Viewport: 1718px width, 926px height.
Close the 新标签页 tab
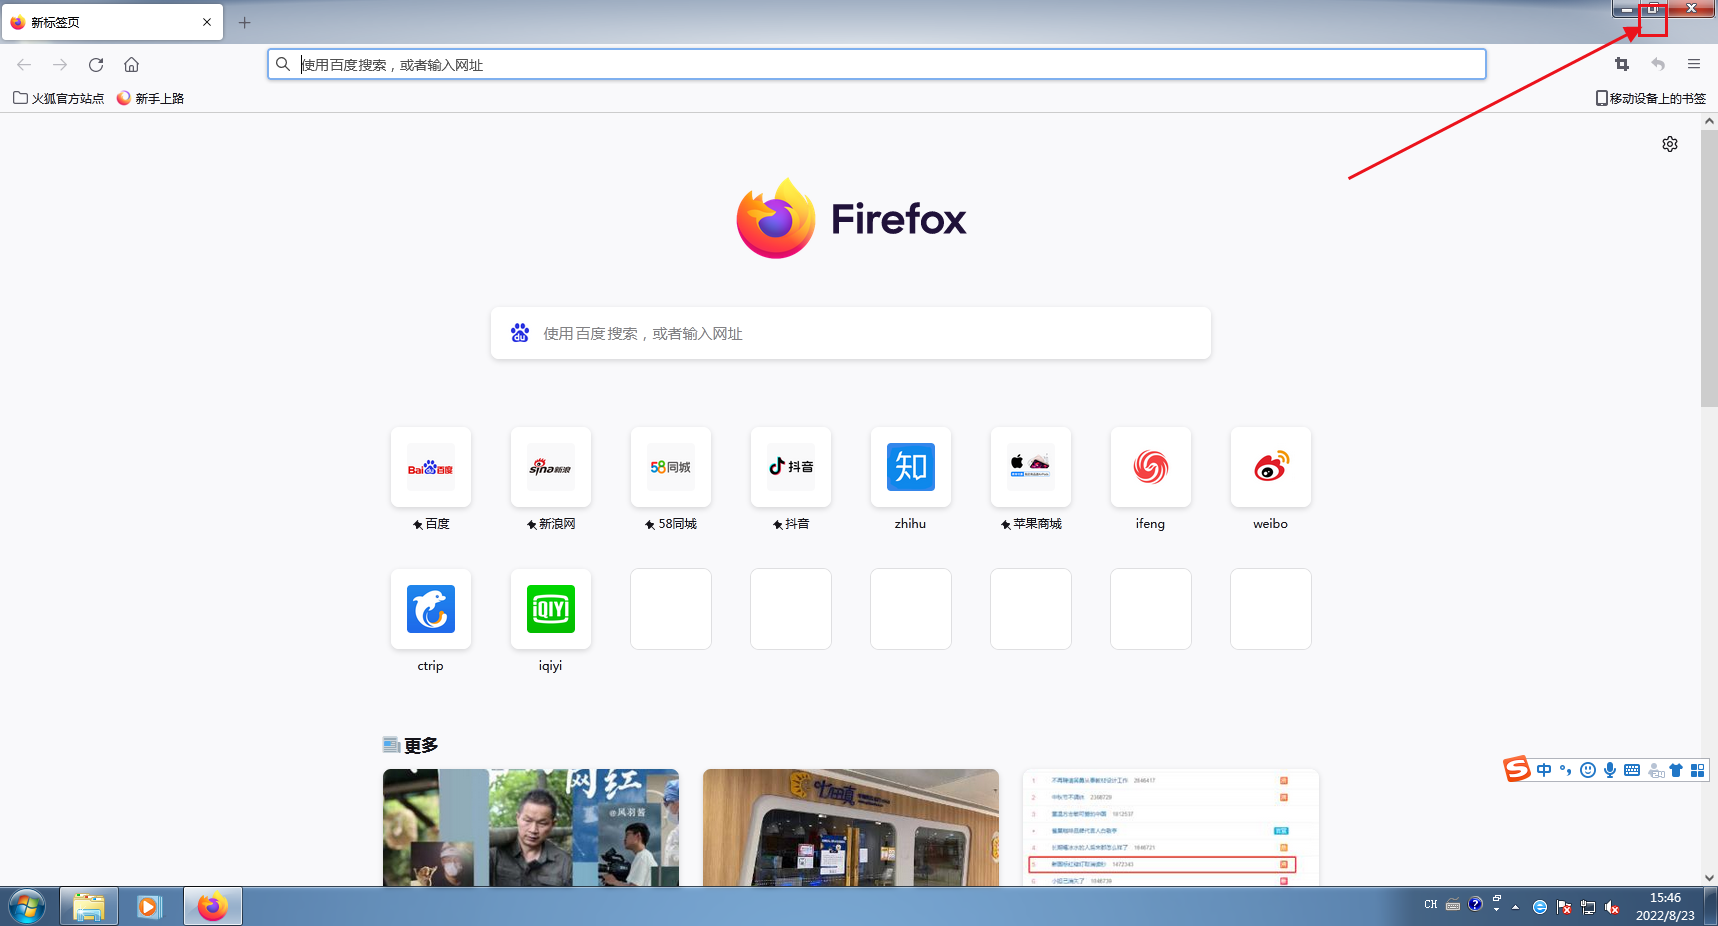[207, 22]
